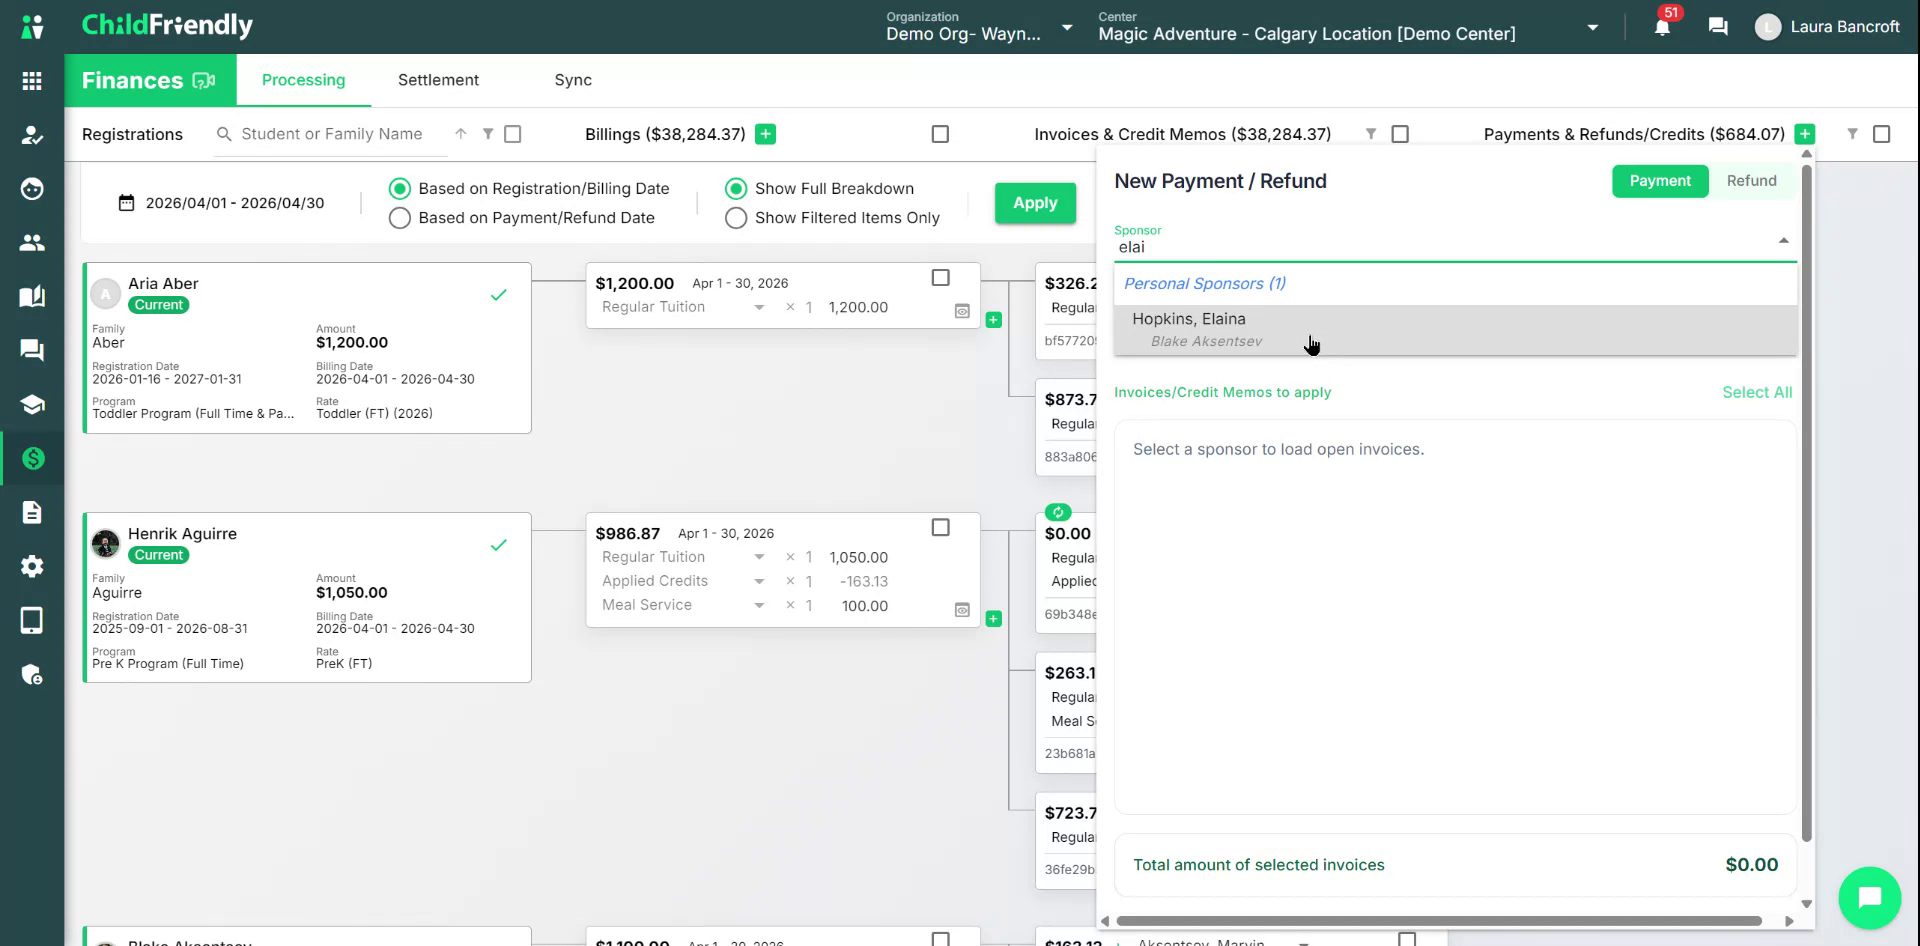Open the gear settings sidebar icon
Image resolution: width=1920 pixels, height=946 pixels.
coord(32,566)
